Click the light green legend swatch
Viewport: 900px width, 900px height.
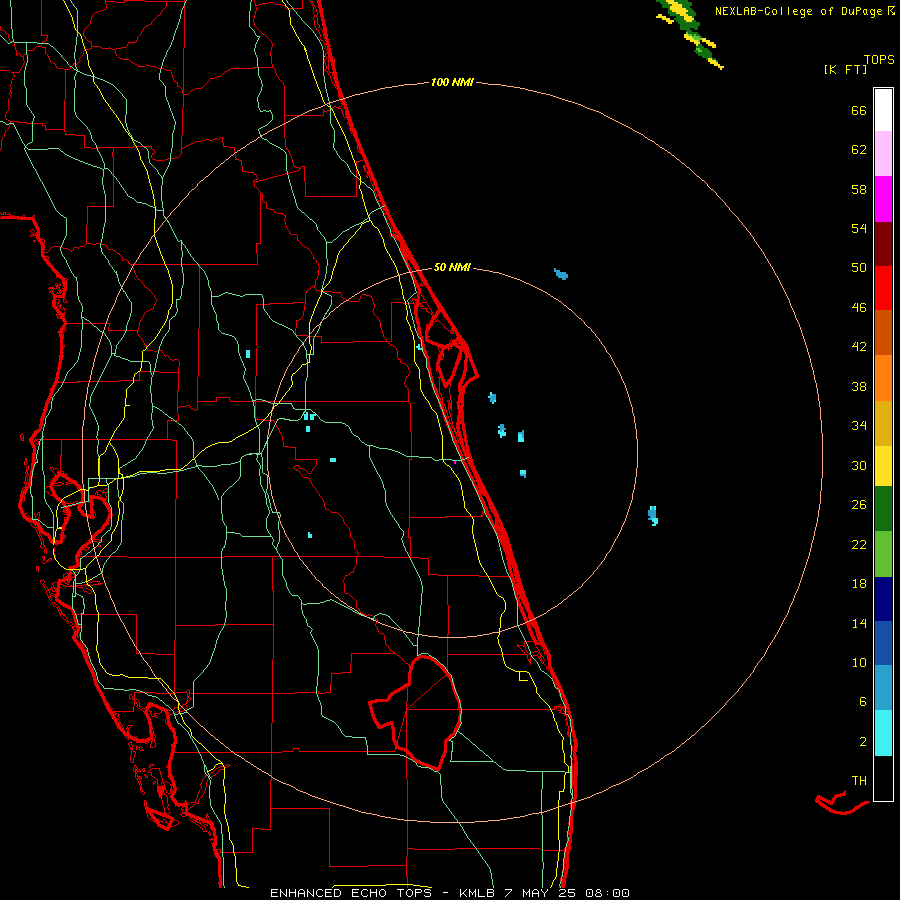coord(883,554)
